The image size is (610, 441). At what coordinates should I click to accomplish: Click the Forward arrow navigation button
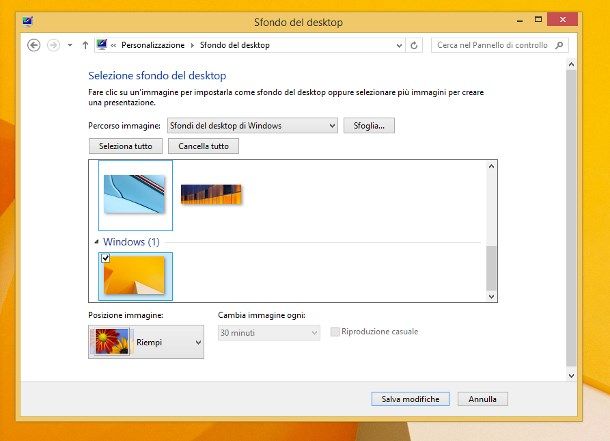tap(53, 46)
